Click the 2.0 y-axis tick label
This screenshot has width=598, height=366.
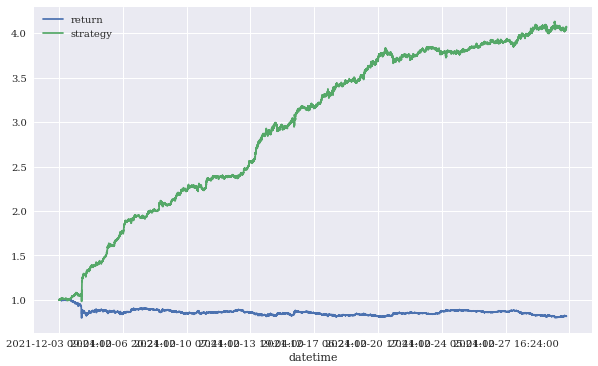click(18, 212)
